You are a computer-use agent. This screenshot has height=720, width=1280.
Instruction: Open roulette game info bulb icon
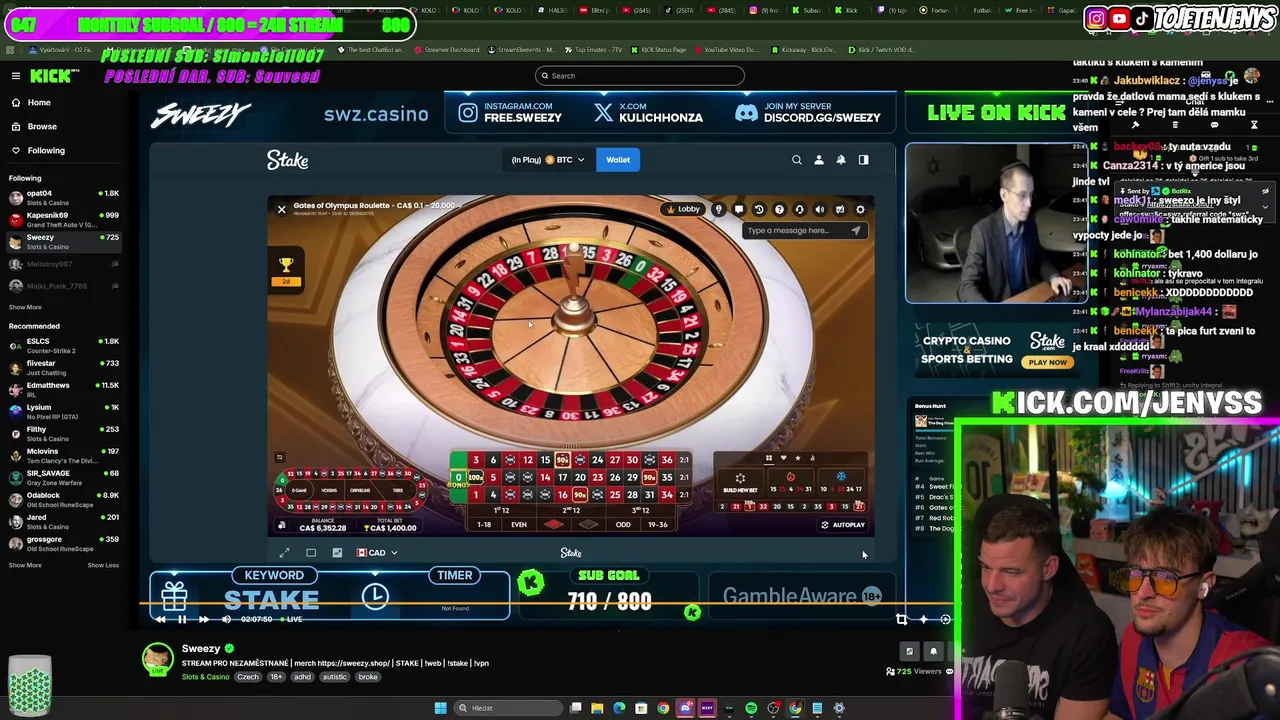click(x=718, y=209)
